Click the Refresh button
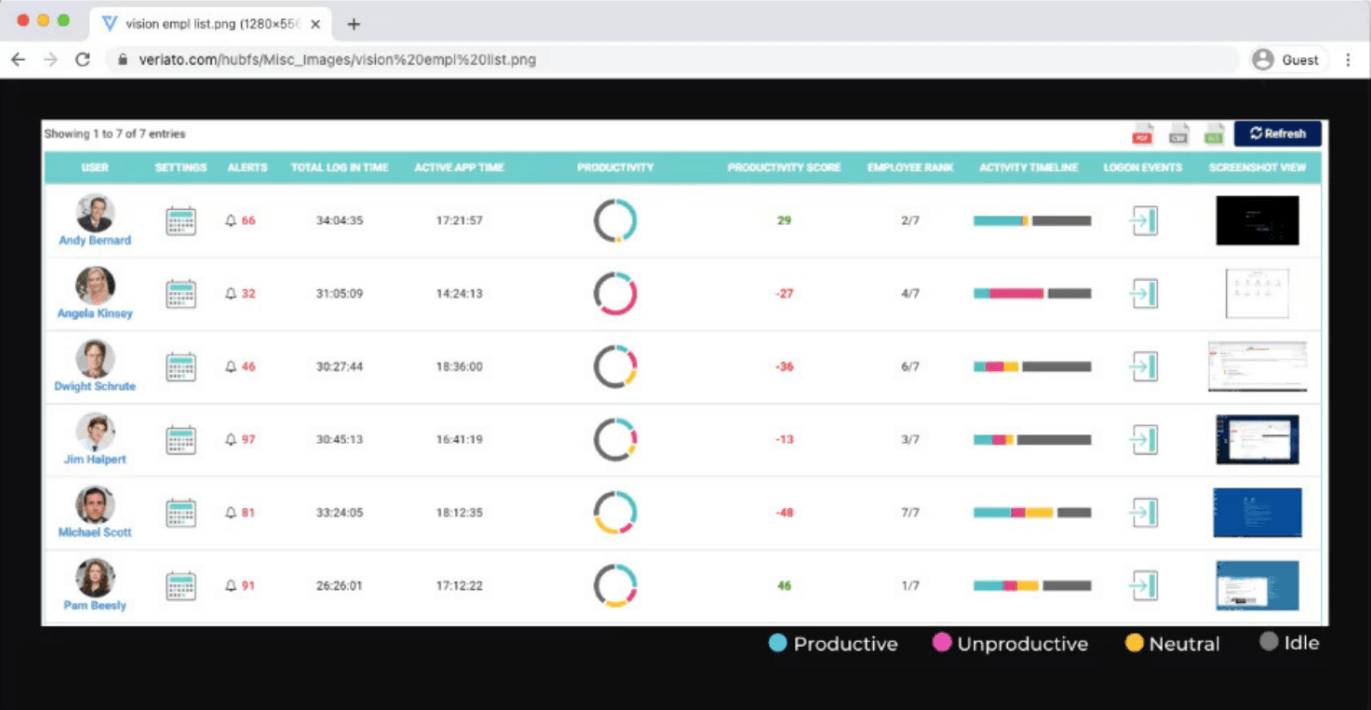This screenshot has width=1371, height=710. (1277, 134)
